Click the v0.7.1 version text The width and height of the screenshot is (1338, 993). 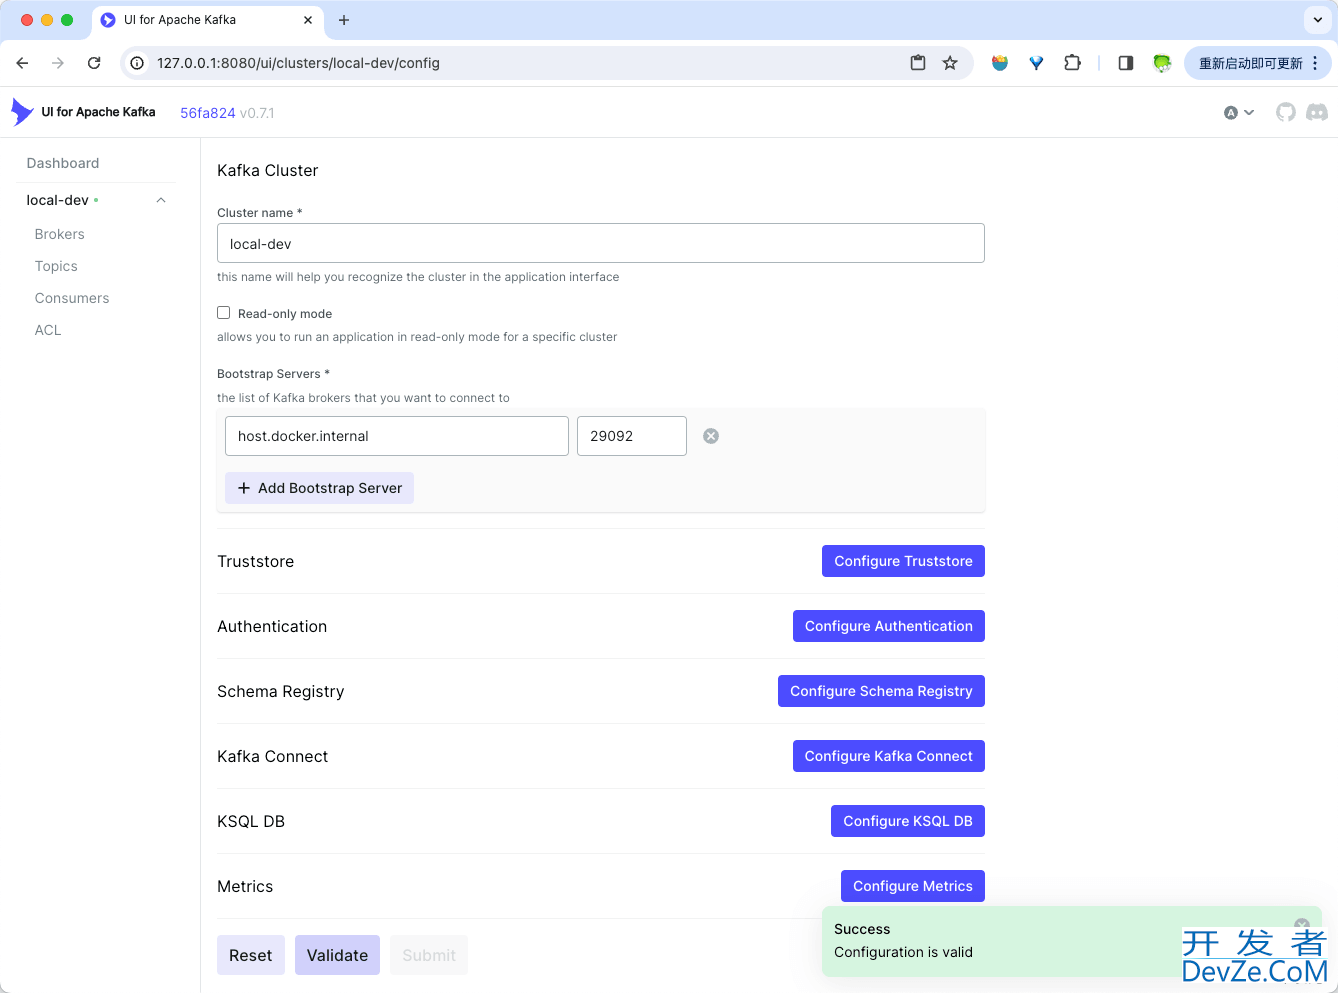point(257,113)
